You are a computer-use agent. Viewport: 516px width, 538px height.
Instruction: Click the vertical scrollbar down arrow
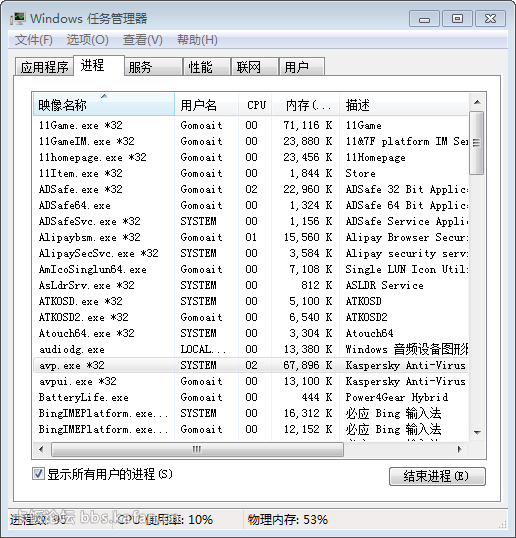pos(477,432)
